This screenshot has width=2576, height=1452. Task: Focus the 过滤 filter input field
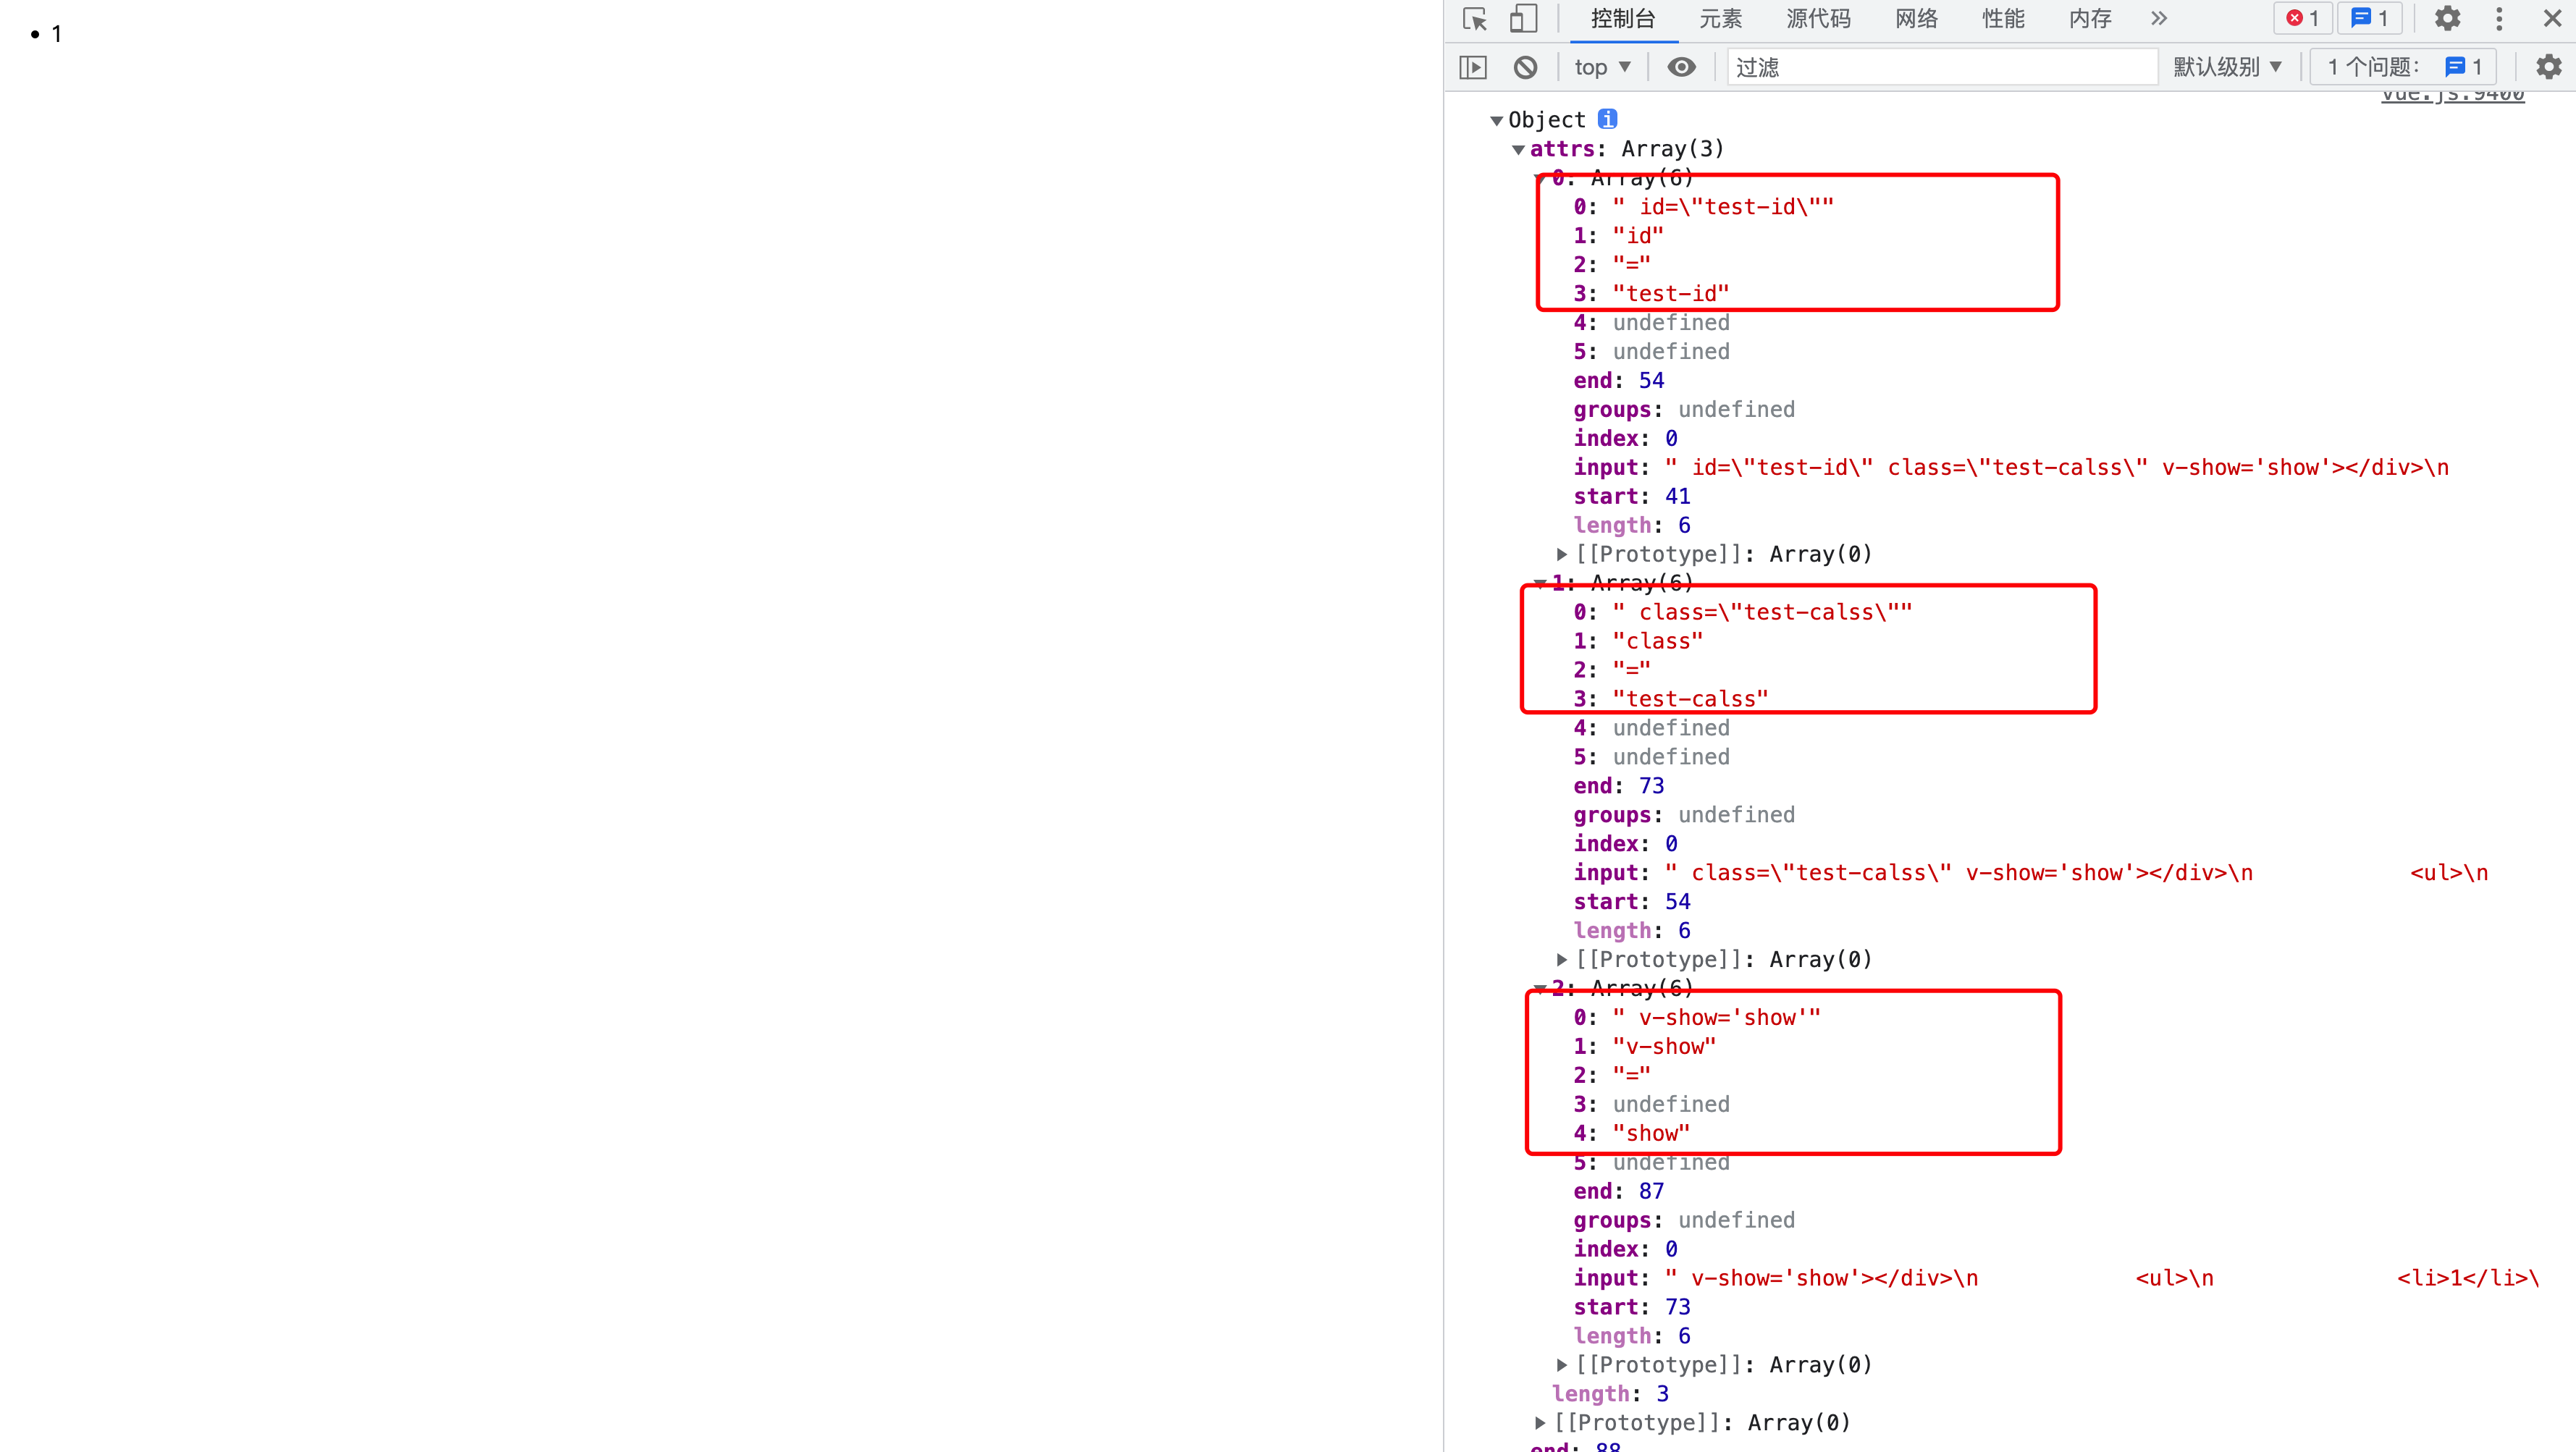[x=1942, y=67]
